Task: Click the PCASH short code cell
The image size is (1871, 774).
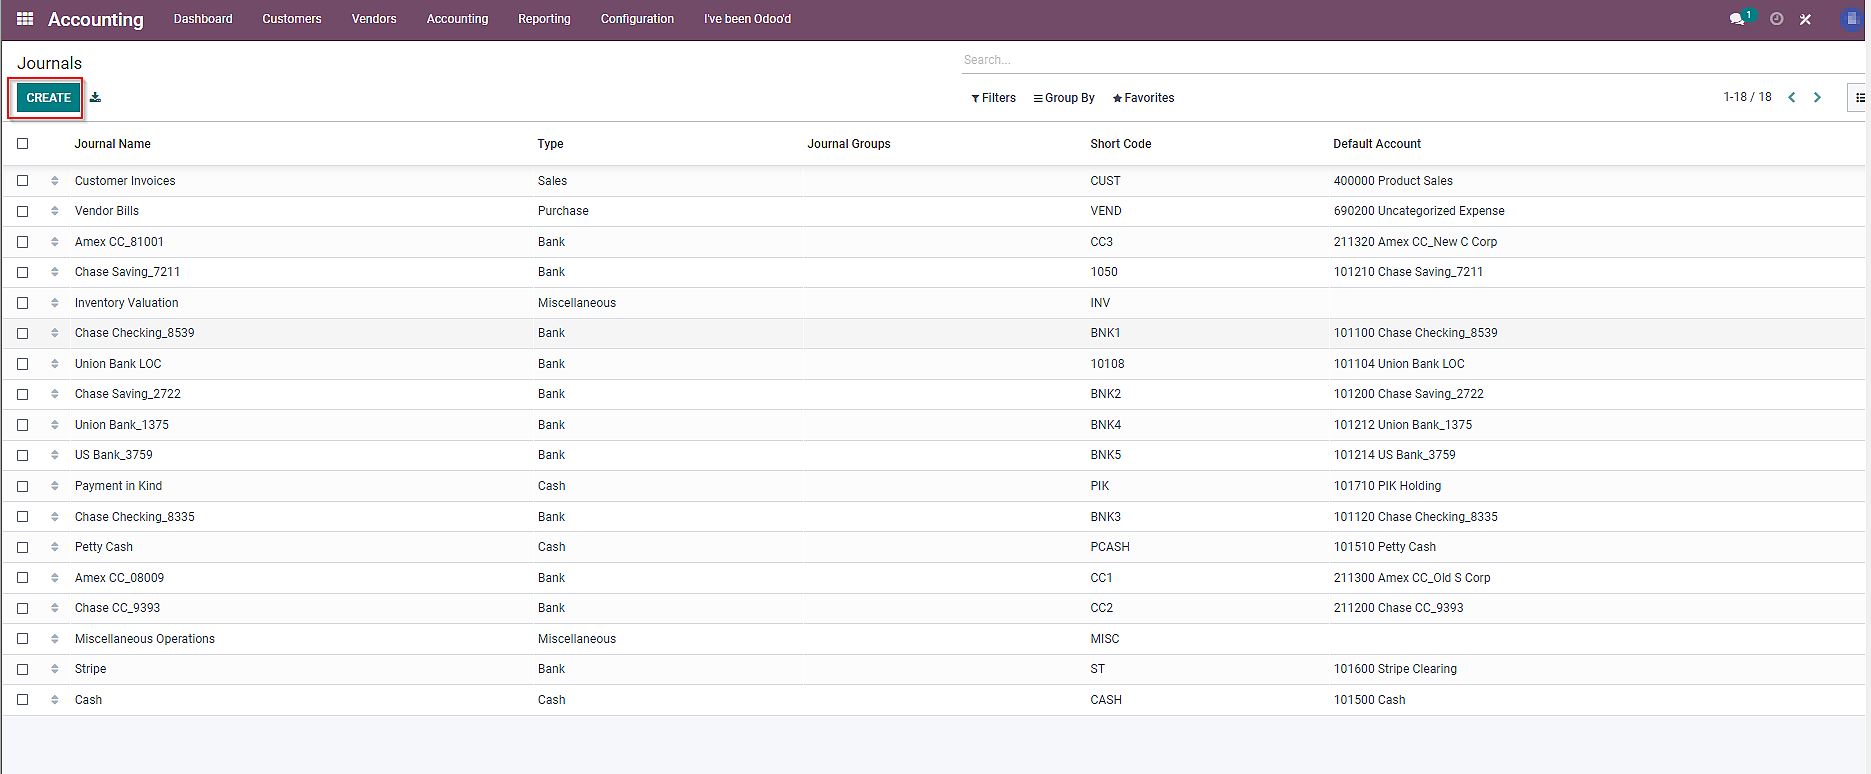Action: coord(1110,547)
